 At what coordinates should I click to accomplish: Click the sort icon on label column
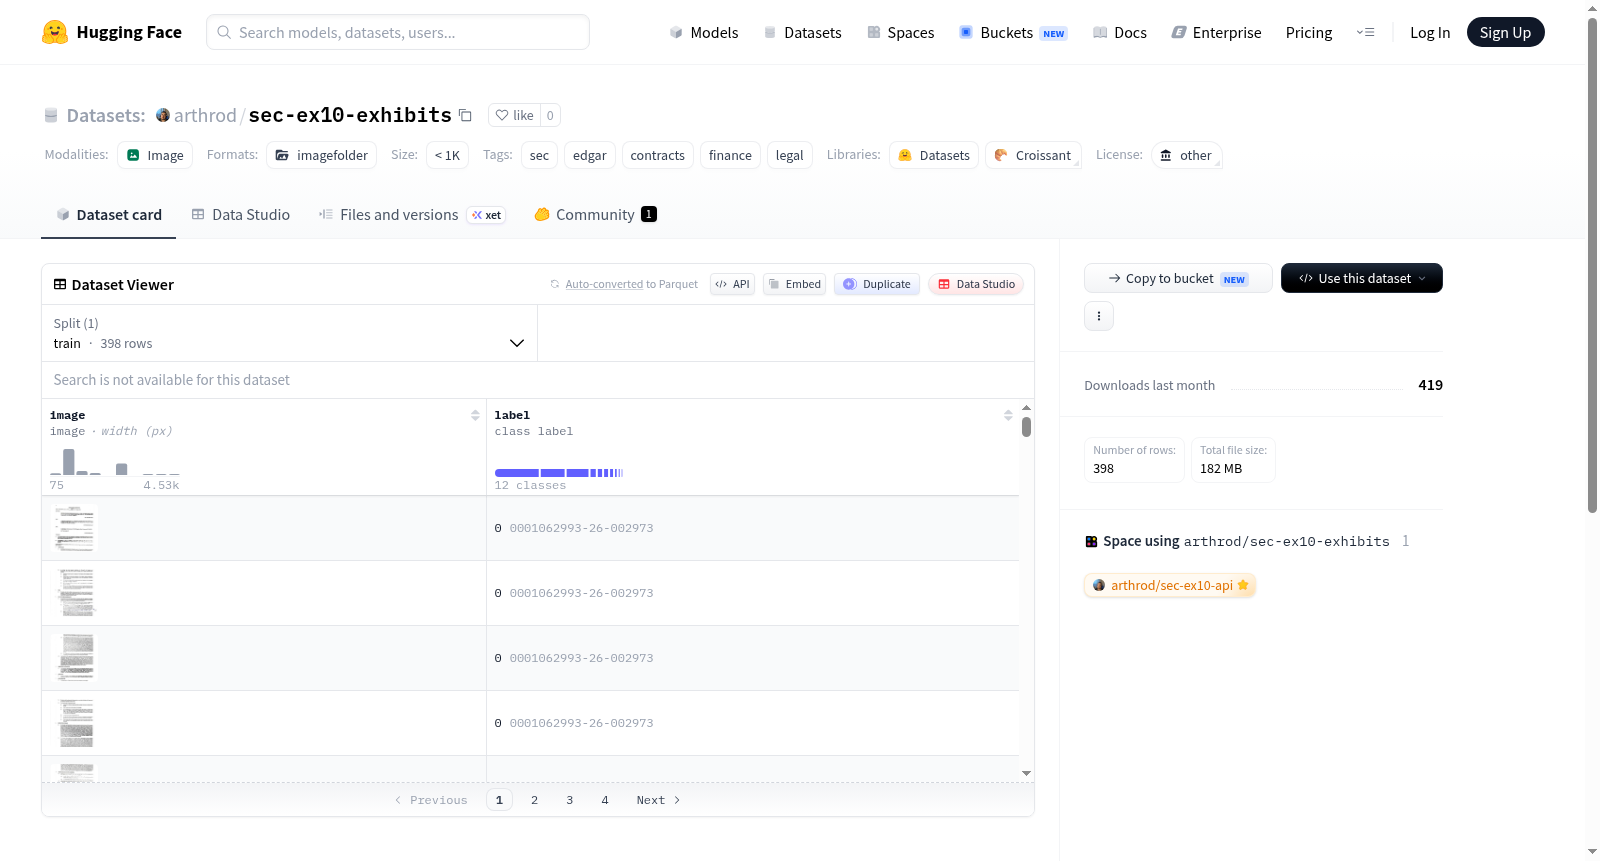[1008, 415]
